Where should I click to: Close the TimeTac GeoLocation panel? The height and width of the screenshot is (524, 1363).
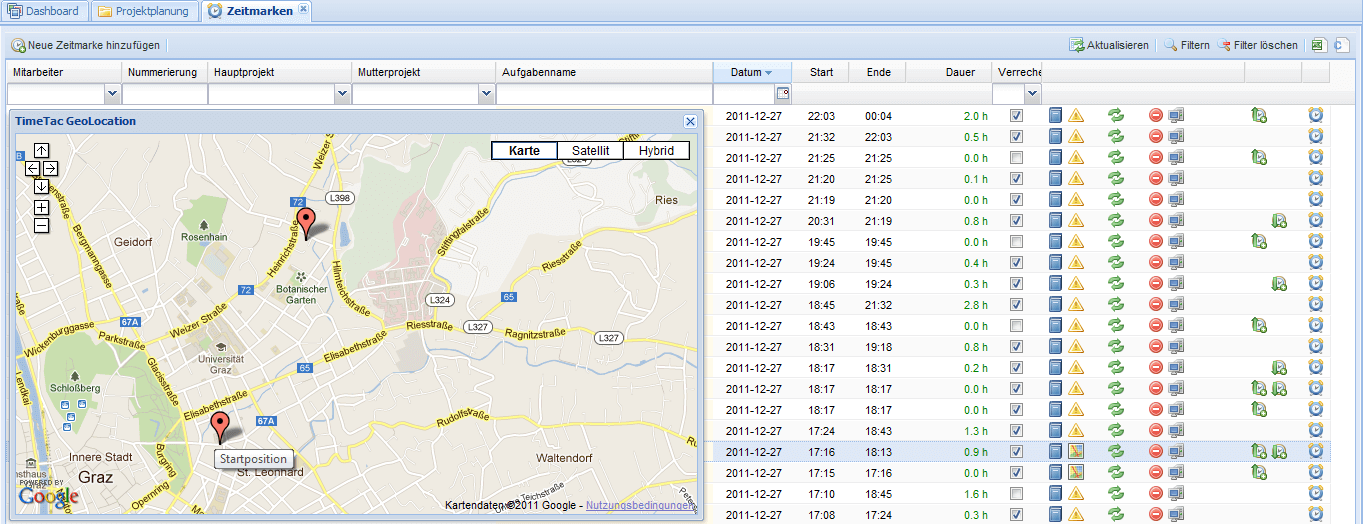(690, 121)
